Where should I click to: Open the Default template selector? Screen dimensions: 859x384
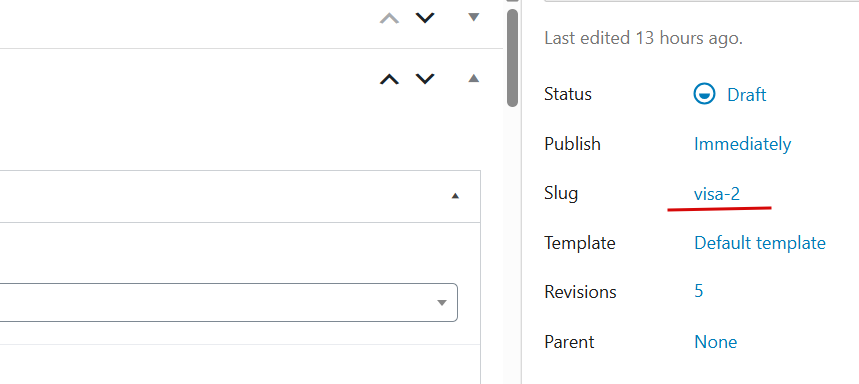(x=760, y=243)
